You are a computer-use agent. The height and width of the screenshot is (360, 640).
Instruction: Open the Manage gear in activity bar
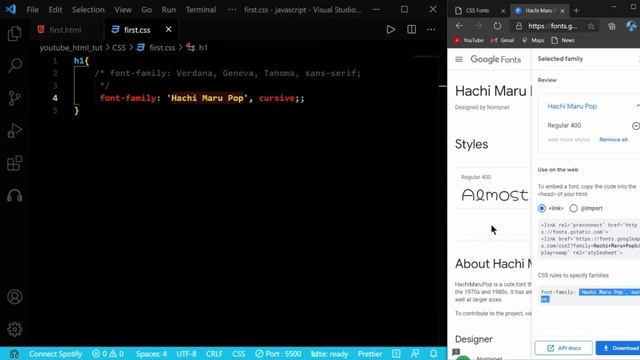[x=15, y=329]
